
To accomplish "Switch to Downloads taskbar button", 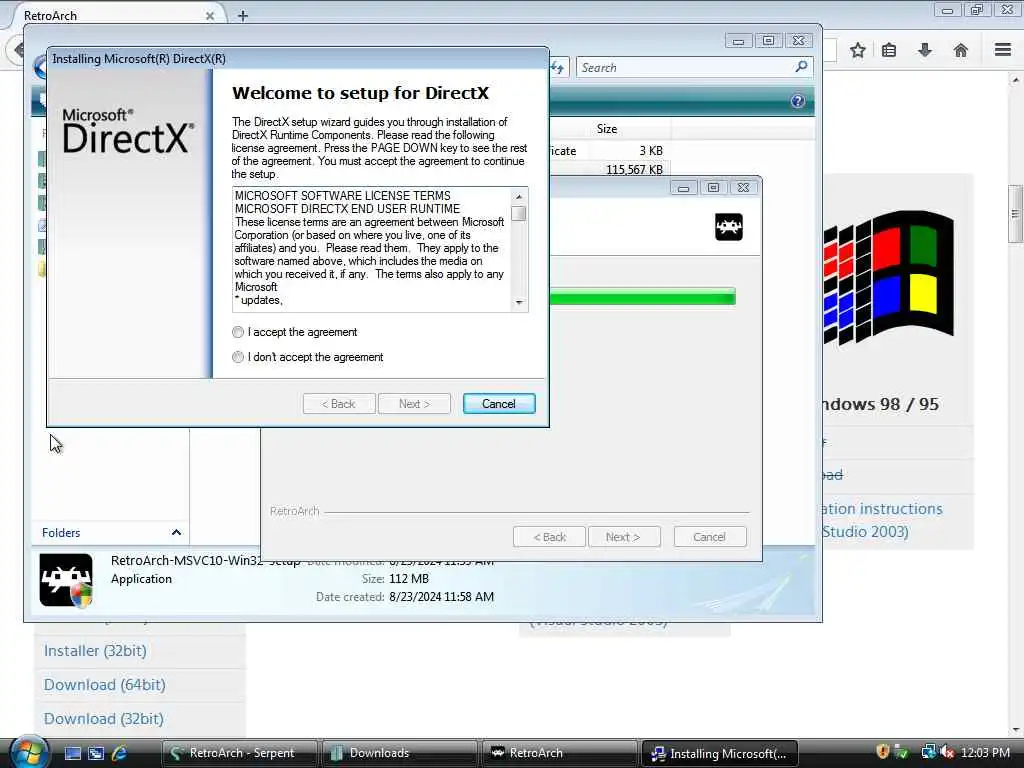I will tap(399, 753).
